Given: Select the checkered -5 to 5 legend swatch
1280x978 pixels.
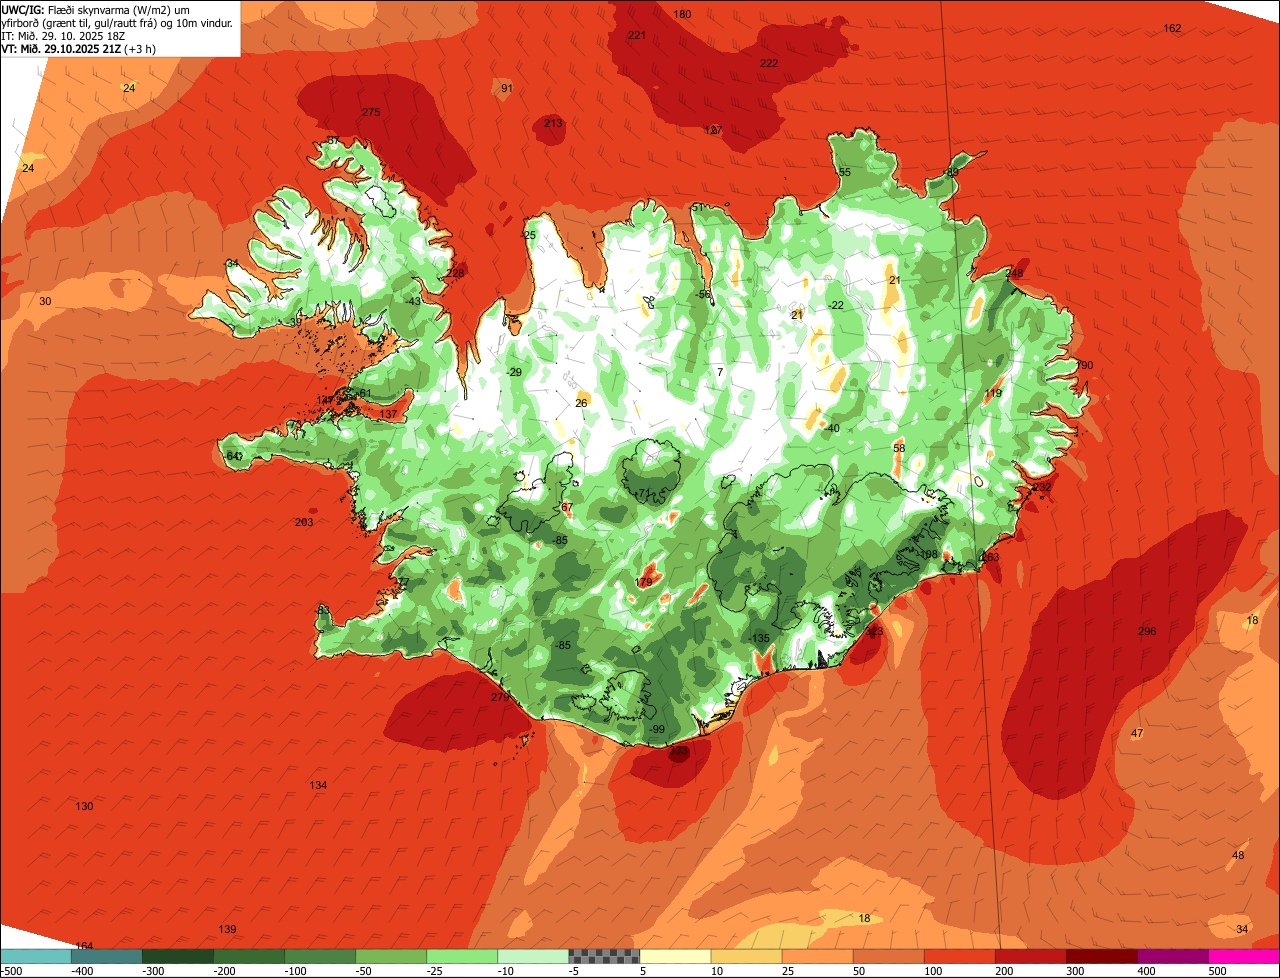Looking at the screenshot, I should point(604,956).
